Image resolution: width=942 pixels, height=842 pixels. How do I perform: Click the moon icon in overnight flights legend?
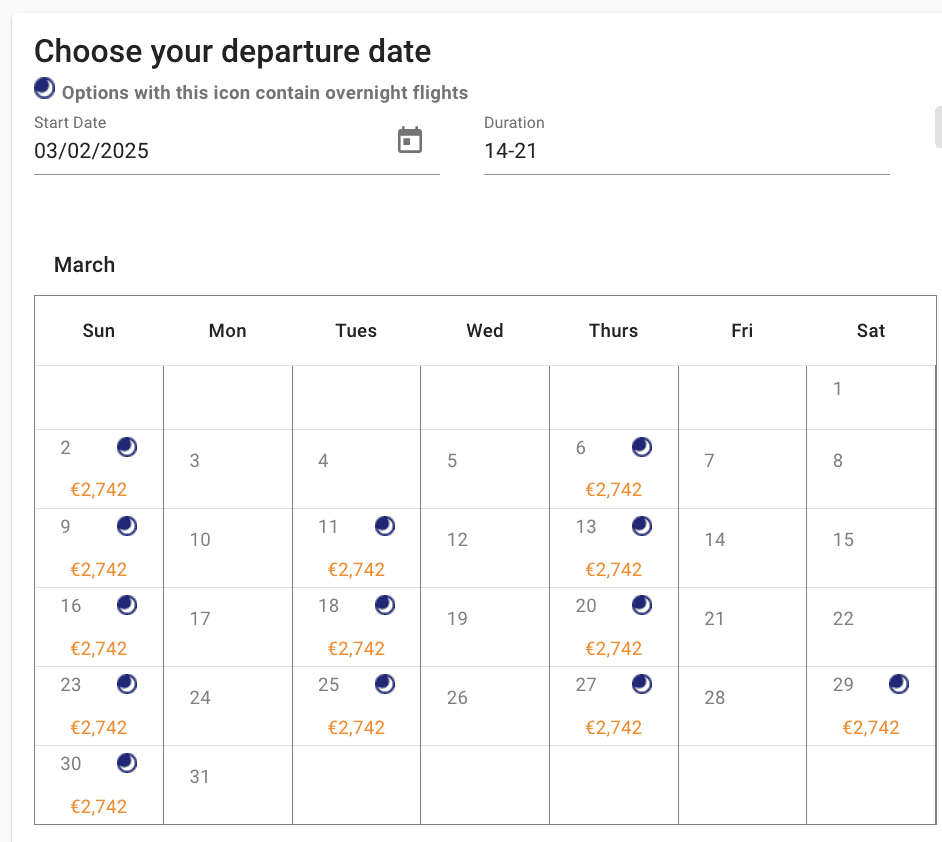(x=44, y=88)
